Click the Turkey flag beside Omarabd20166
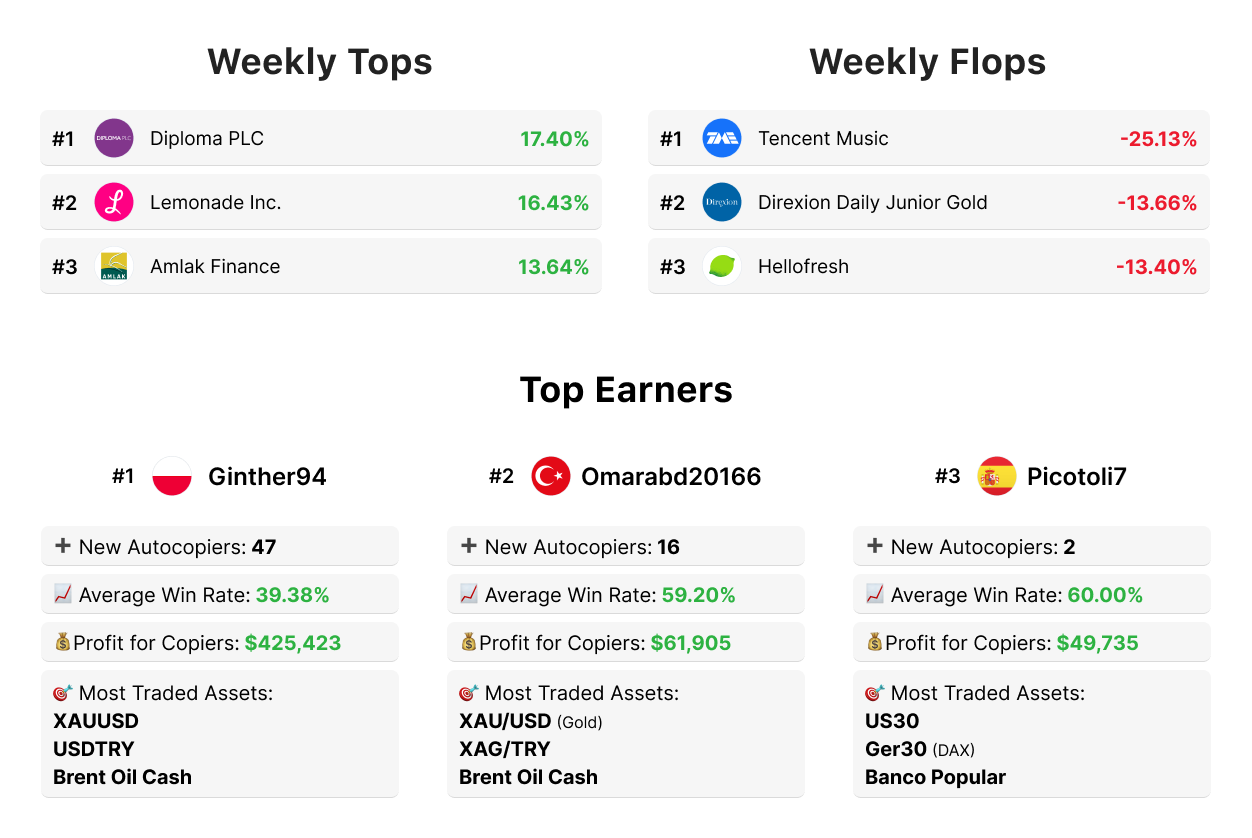Image resolution: width=1252 pixels, height=838 pixels. tap(551, 476)
